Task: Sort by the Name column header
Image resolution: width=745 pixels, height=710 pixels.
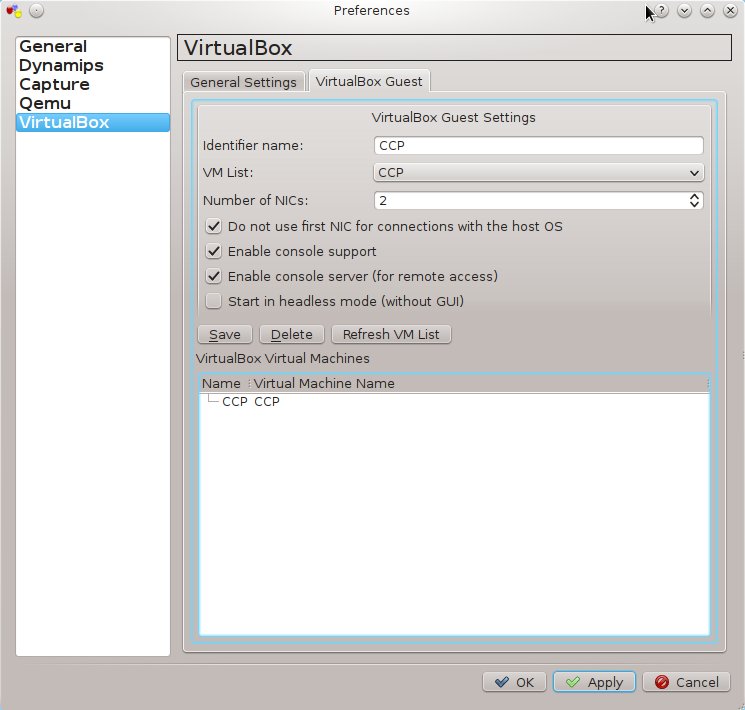Action: [223, 384]
